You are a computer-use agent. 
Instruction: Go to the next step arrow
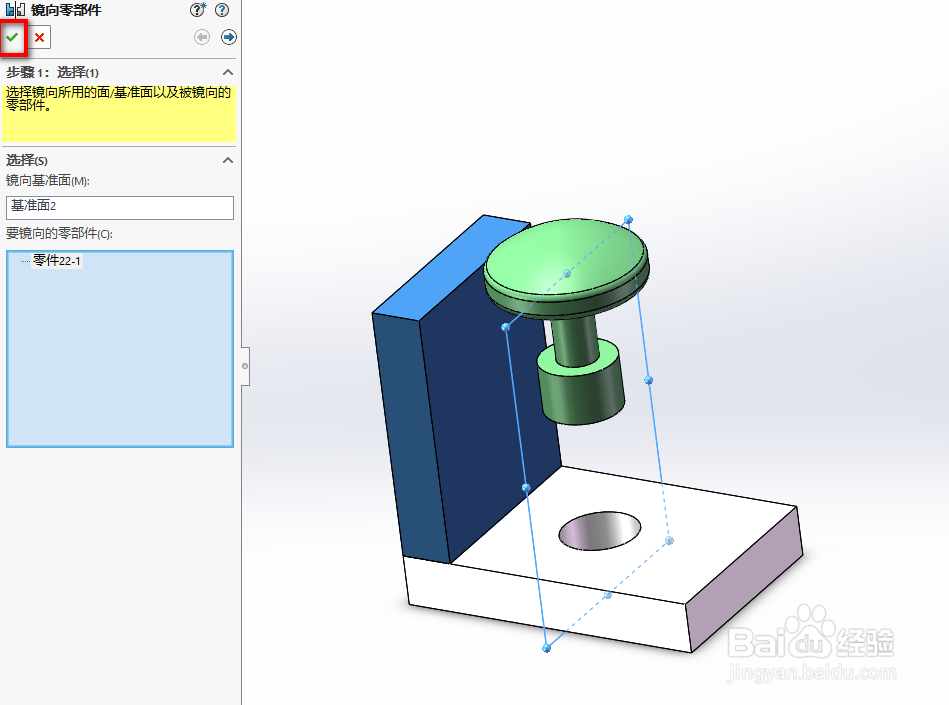coord(229,38)
